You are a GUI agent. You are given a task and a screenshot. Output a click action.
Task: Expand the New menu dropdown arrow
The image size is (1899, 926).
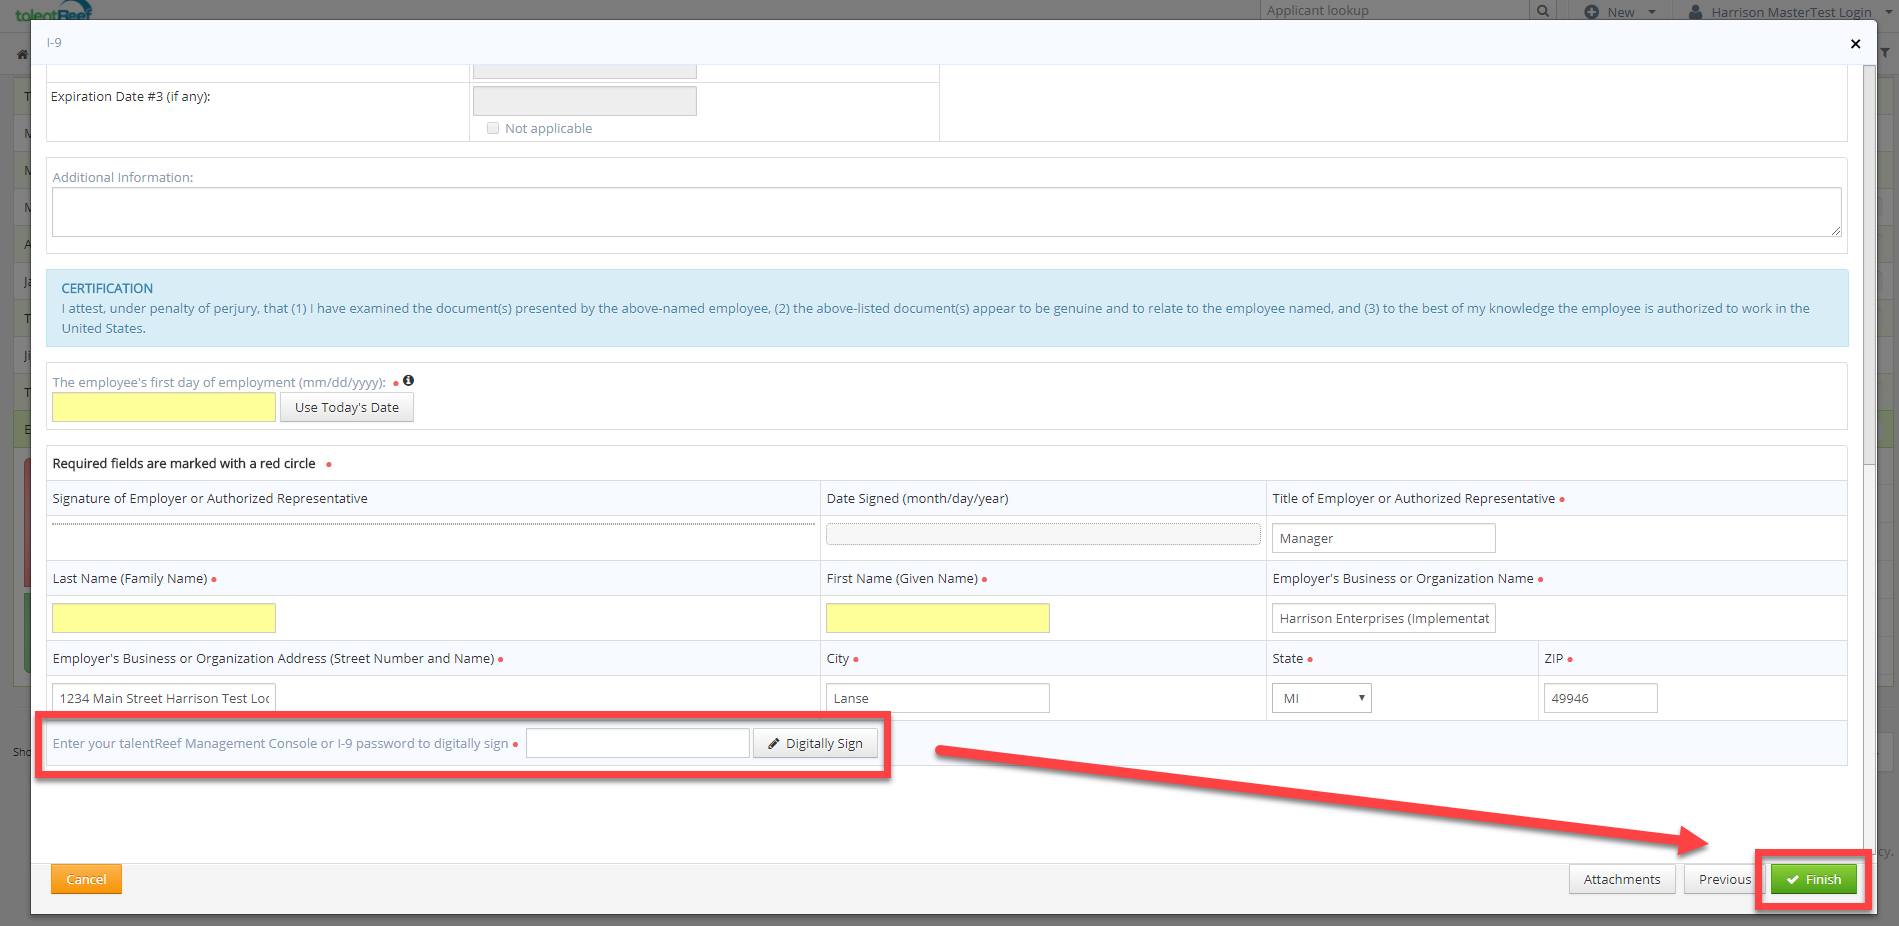coord(1652,12)
